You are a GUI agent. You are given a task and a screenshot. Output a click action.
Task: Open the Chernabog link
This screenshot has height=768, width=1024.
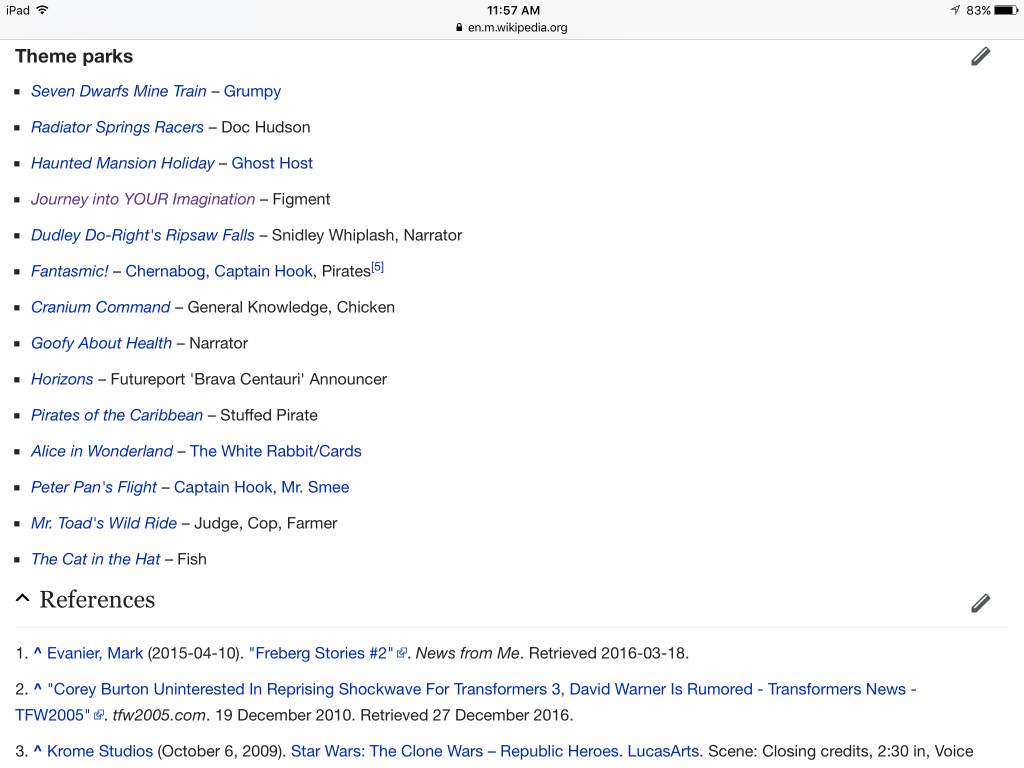coord(165,271)
